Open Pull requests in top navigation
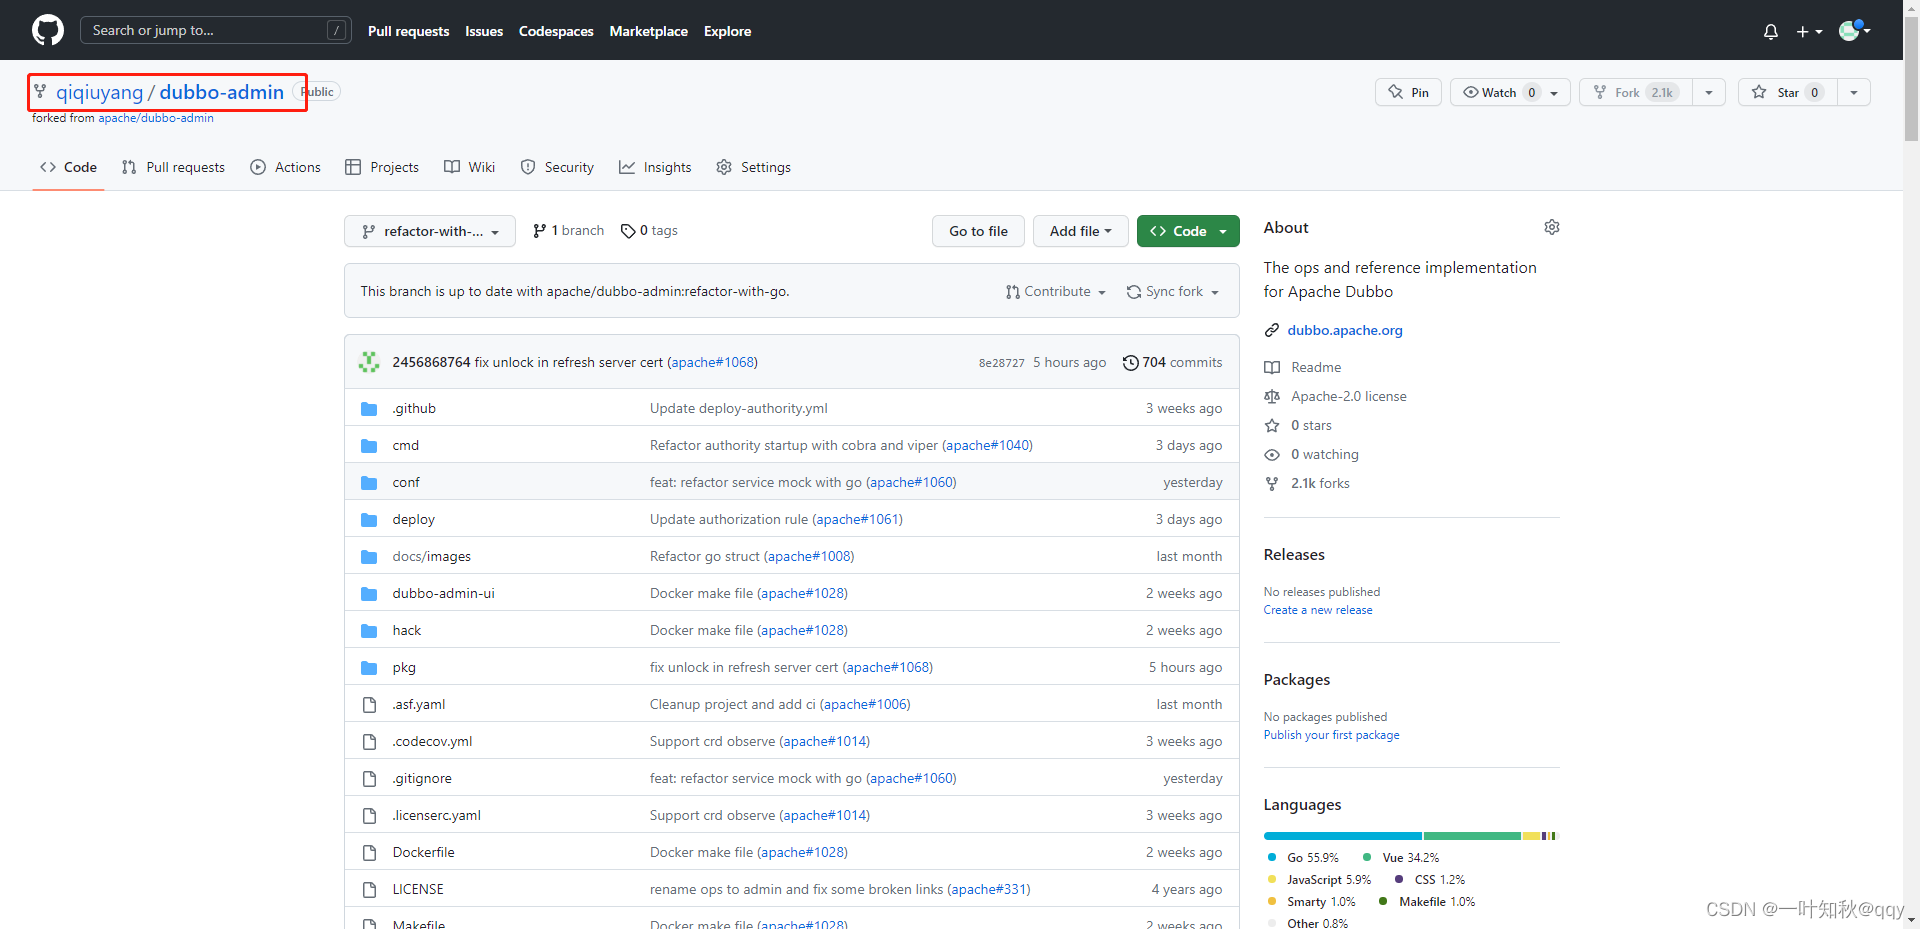Viewport: 1920px width, 929px height. tap(408, 31)
